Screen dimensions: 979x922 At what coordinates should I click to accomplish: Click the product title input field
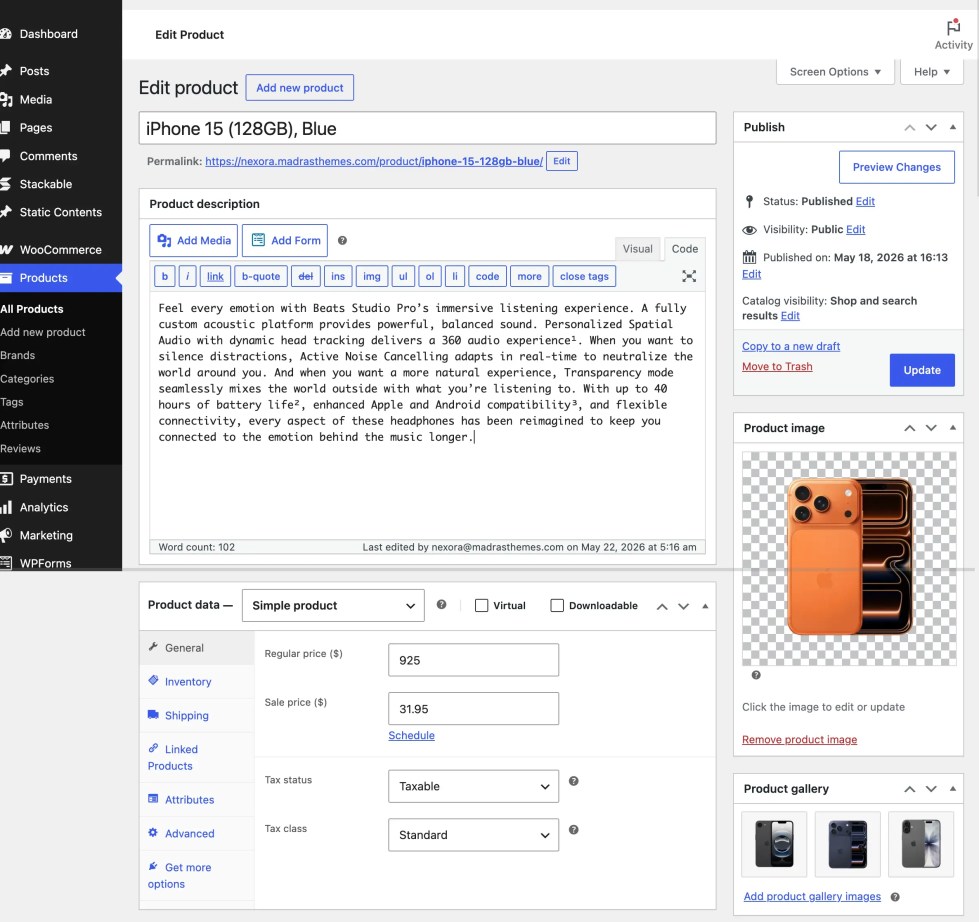coord(427,129)
